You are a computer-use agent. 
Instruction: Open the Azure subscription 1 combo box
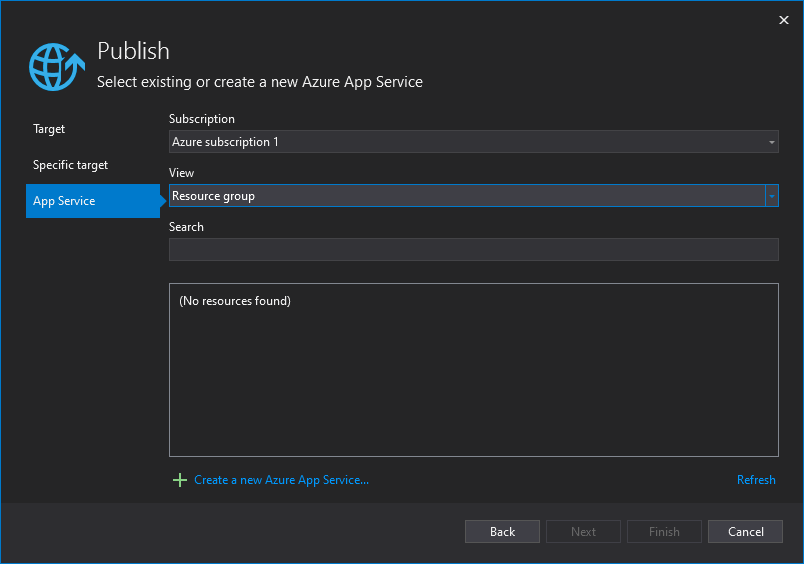[x=465, y=142]
